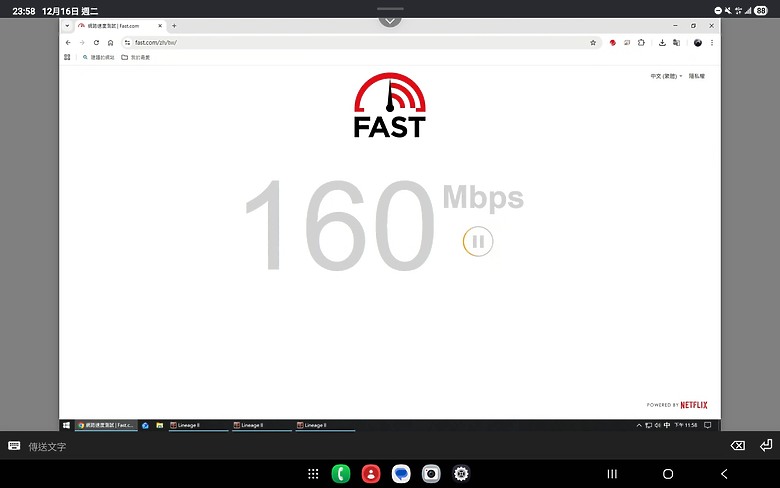Reload the fast.com page
The image size is (780, 488).
96,43
